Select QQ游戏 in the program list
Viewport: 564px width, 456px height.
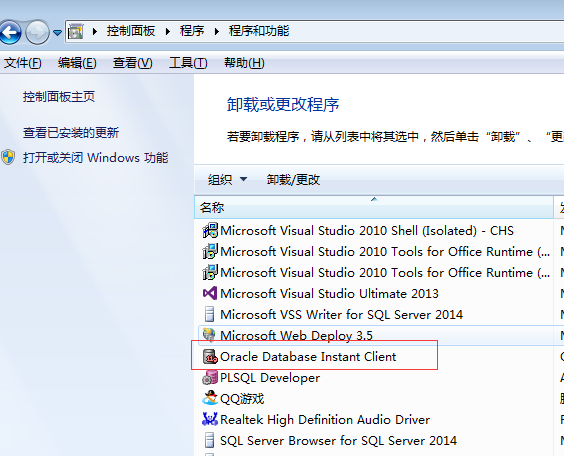coord(242,398)
